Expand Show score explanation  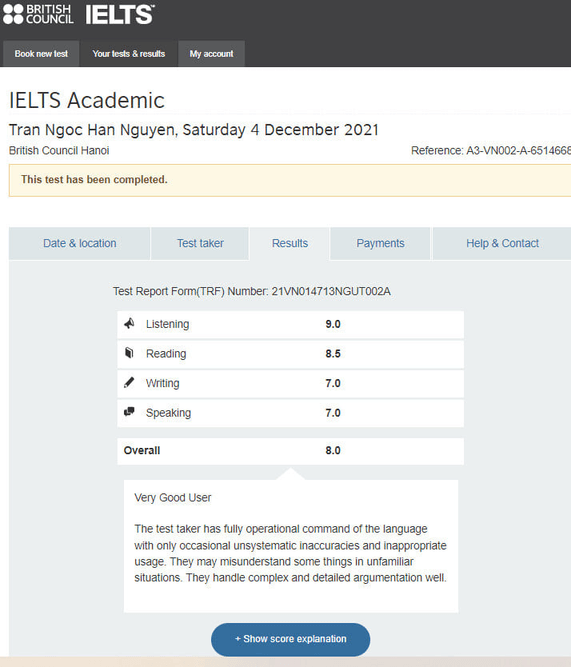[291, 639]
